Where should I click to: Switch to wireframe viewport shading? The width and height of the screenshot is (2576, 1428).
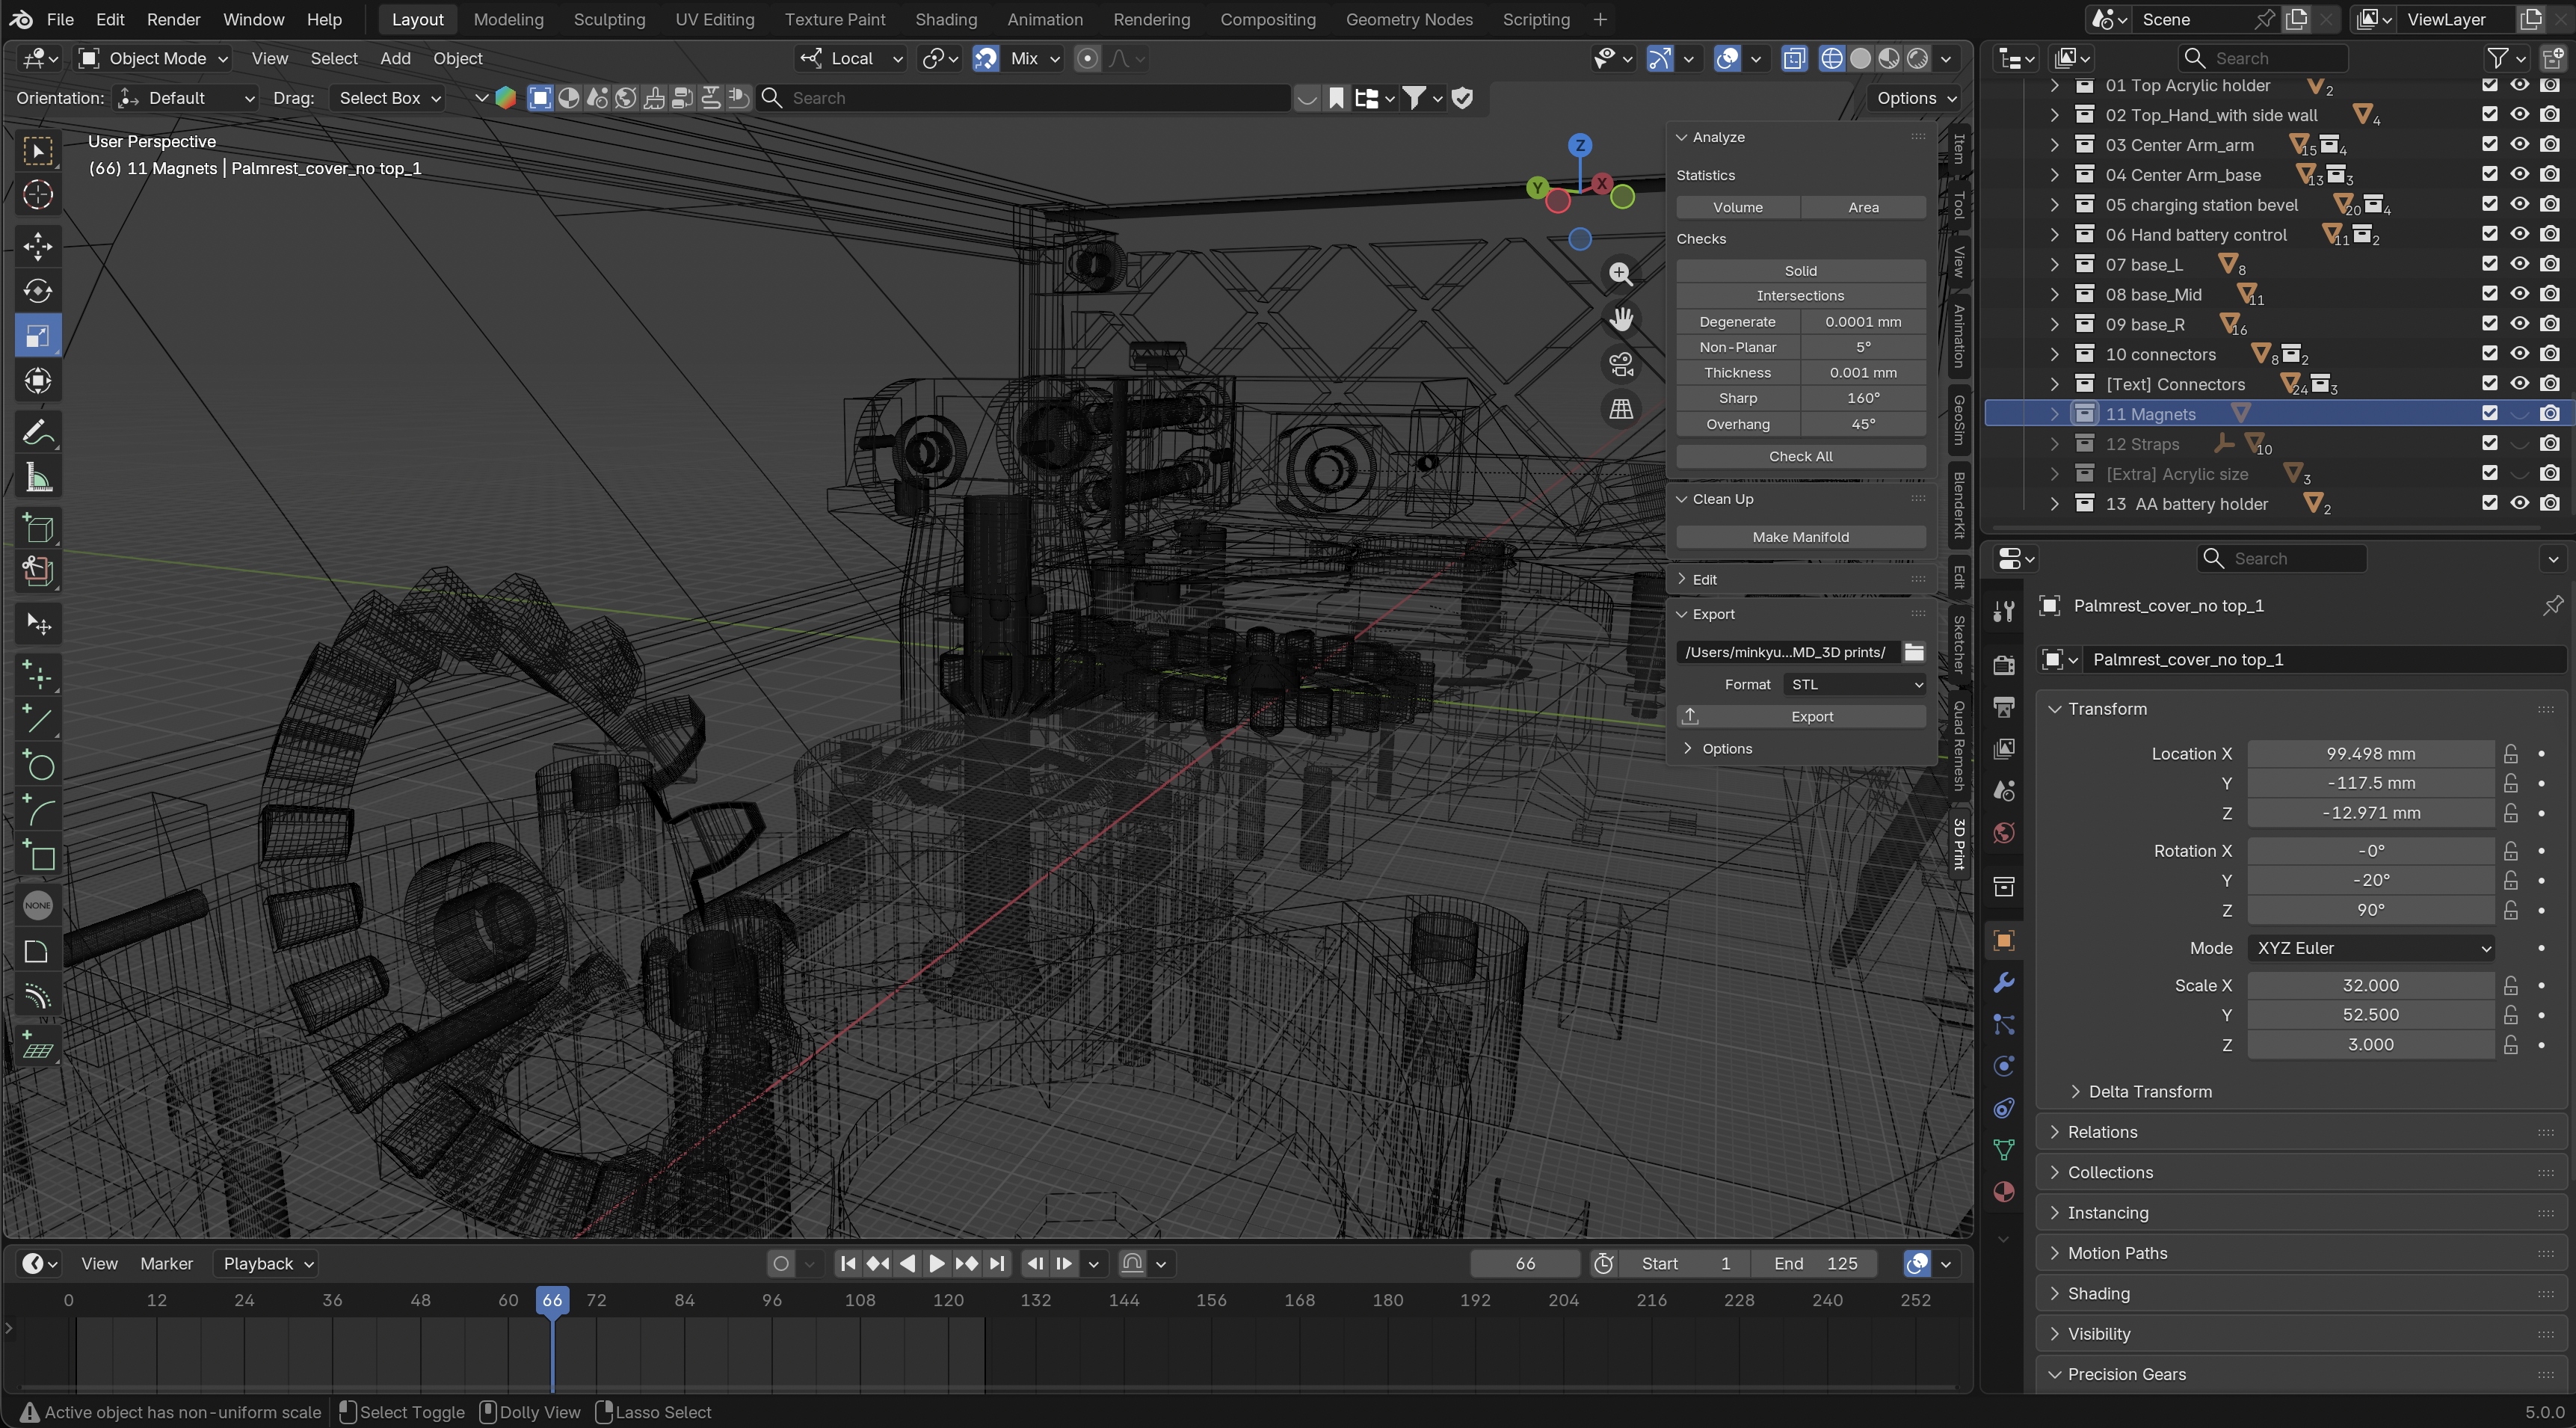click(x=1831, y=58)
